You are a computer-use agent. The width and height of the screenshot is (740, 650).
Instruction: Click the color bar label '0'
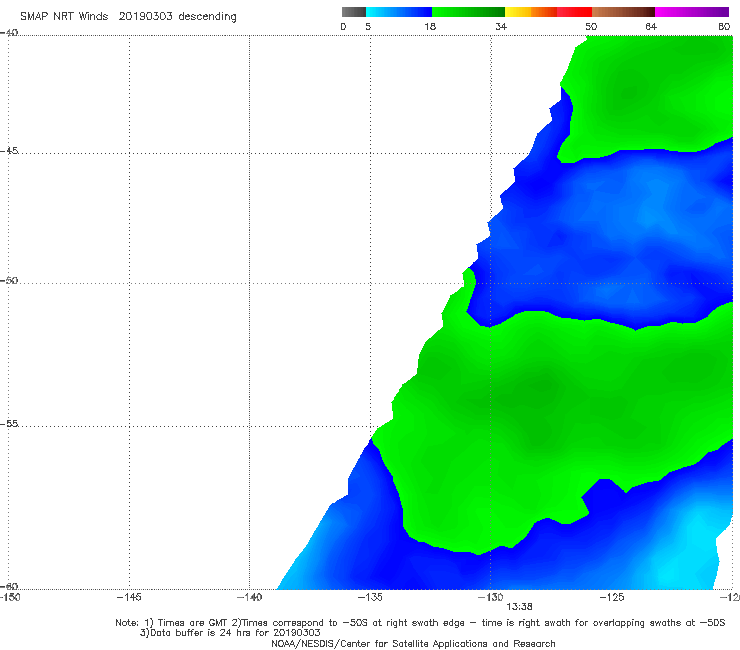tap(343, 27)
